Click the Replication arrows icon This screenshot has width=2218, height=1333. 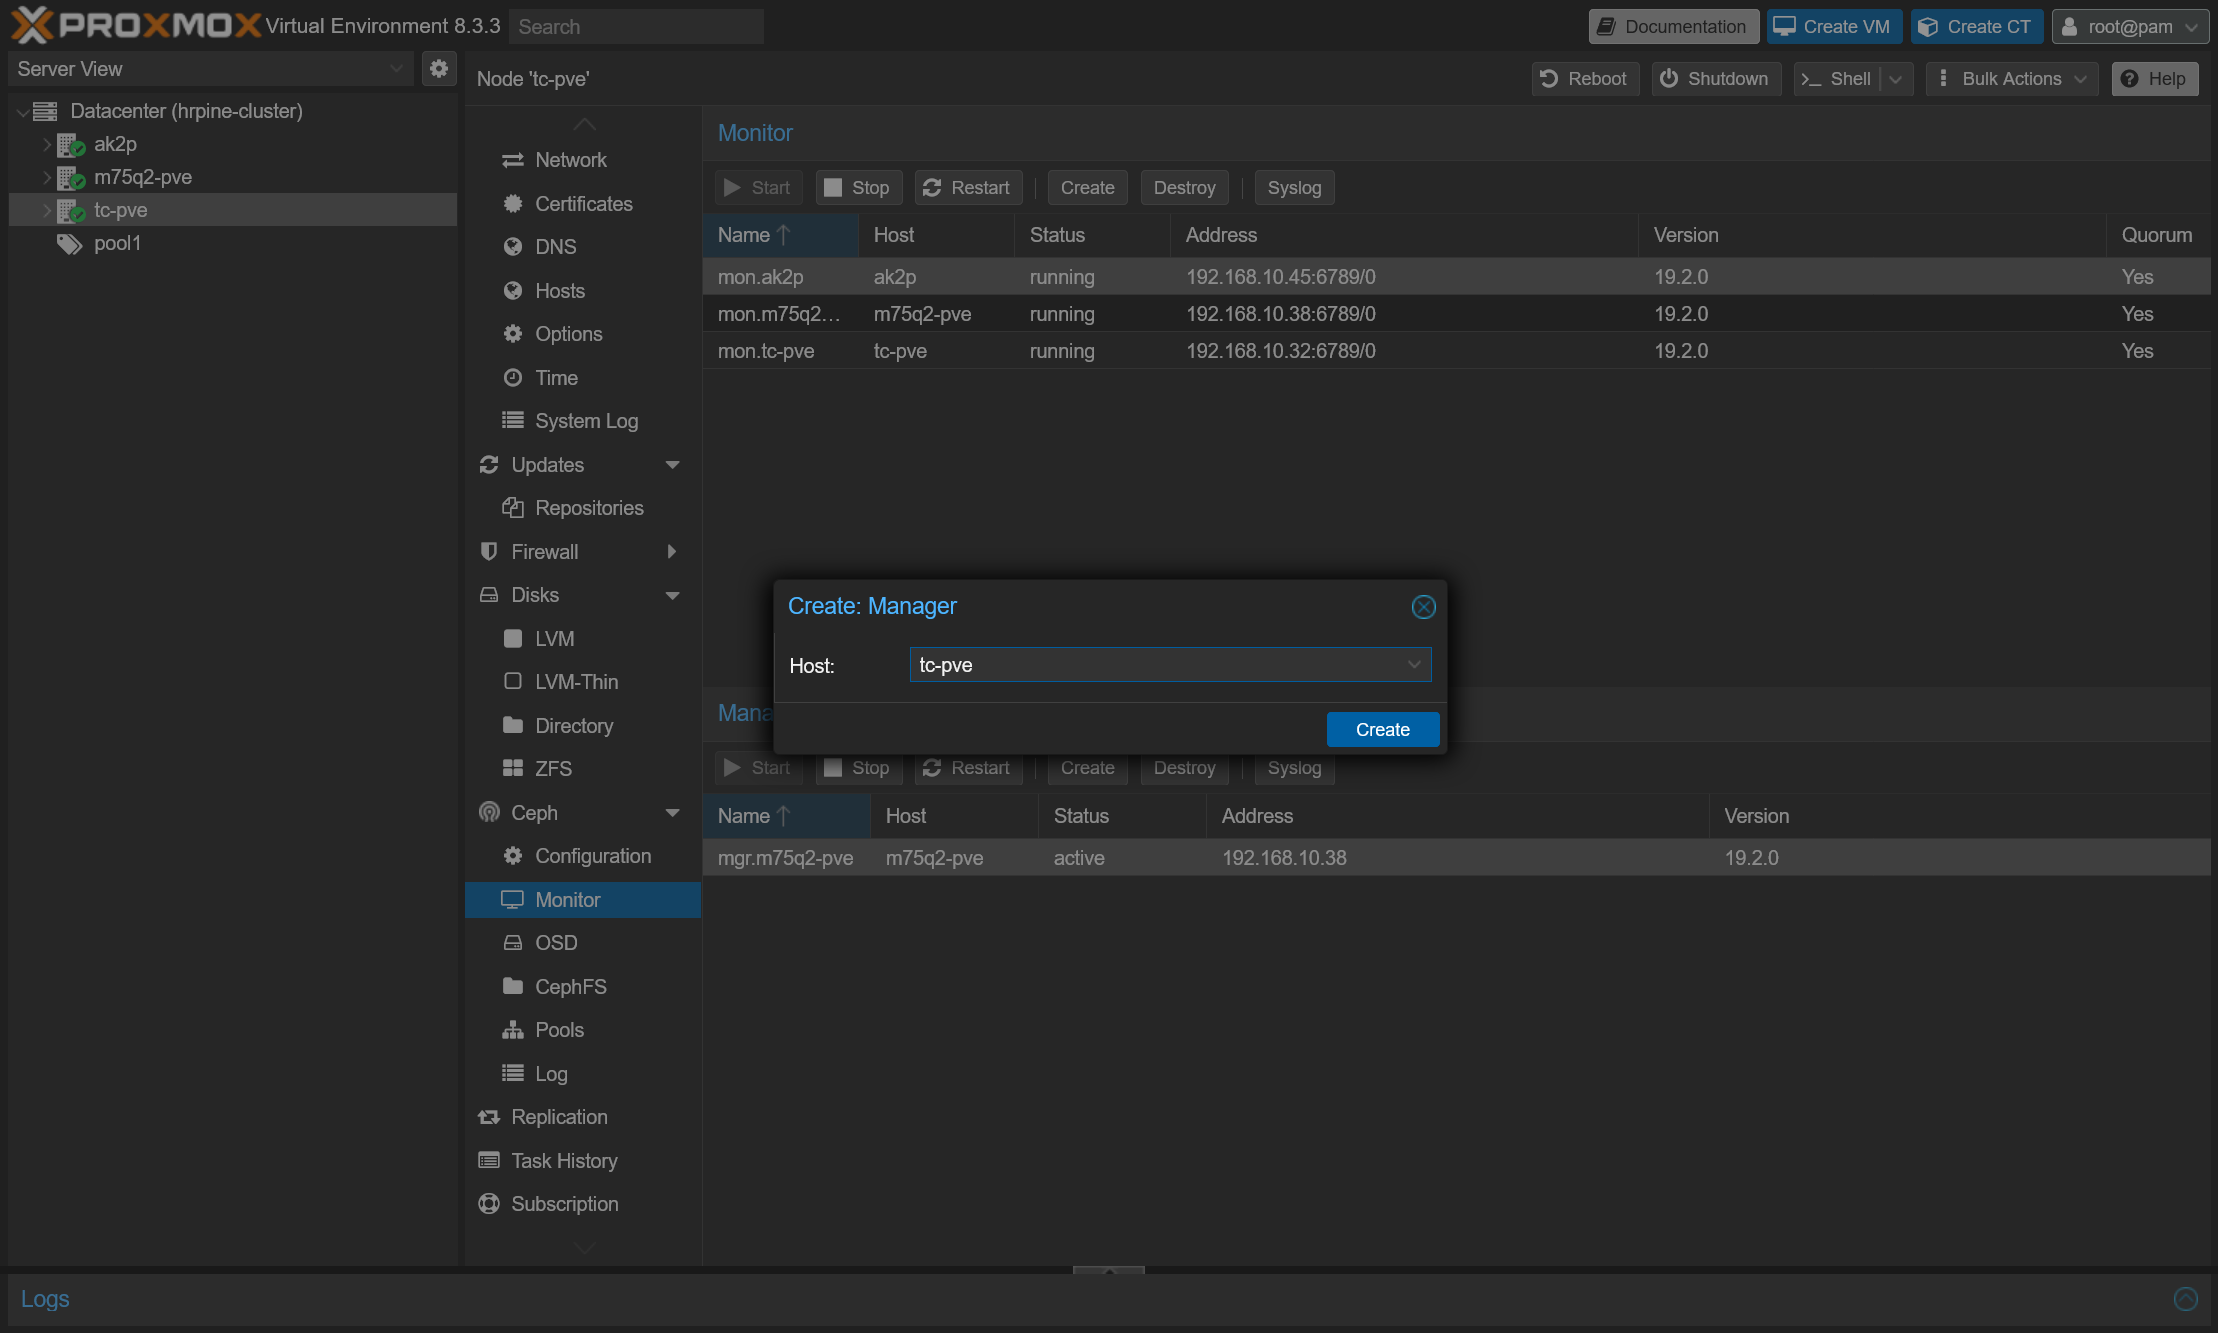point(489,1117)
